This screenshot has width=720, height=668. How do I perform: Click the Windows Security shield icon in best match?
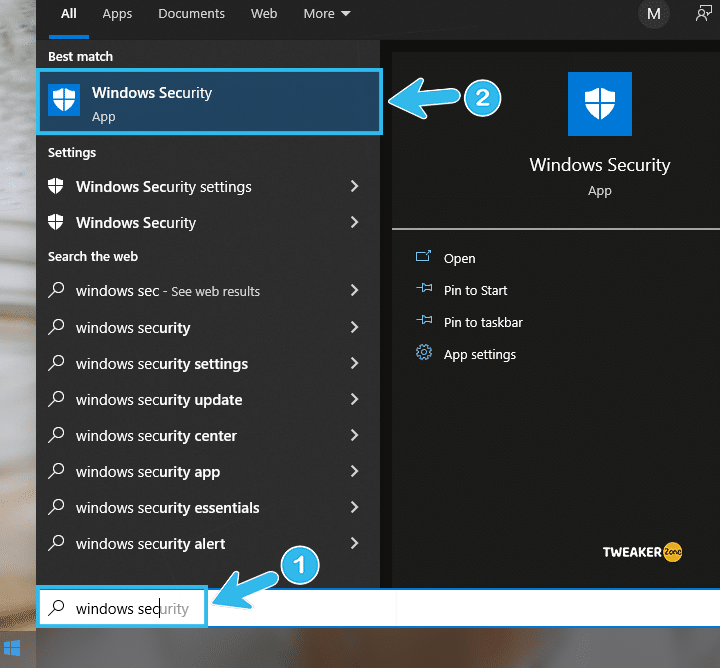click(x=64, y=100)
